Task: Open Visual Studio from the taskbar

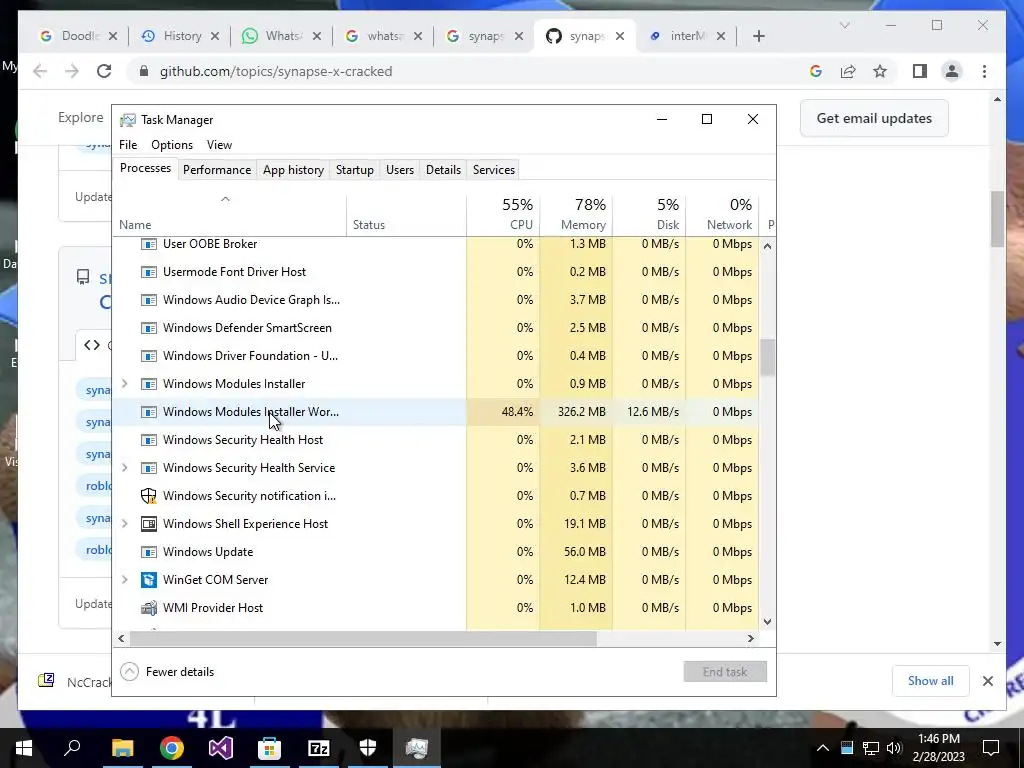Action: [x=221, y=748]
